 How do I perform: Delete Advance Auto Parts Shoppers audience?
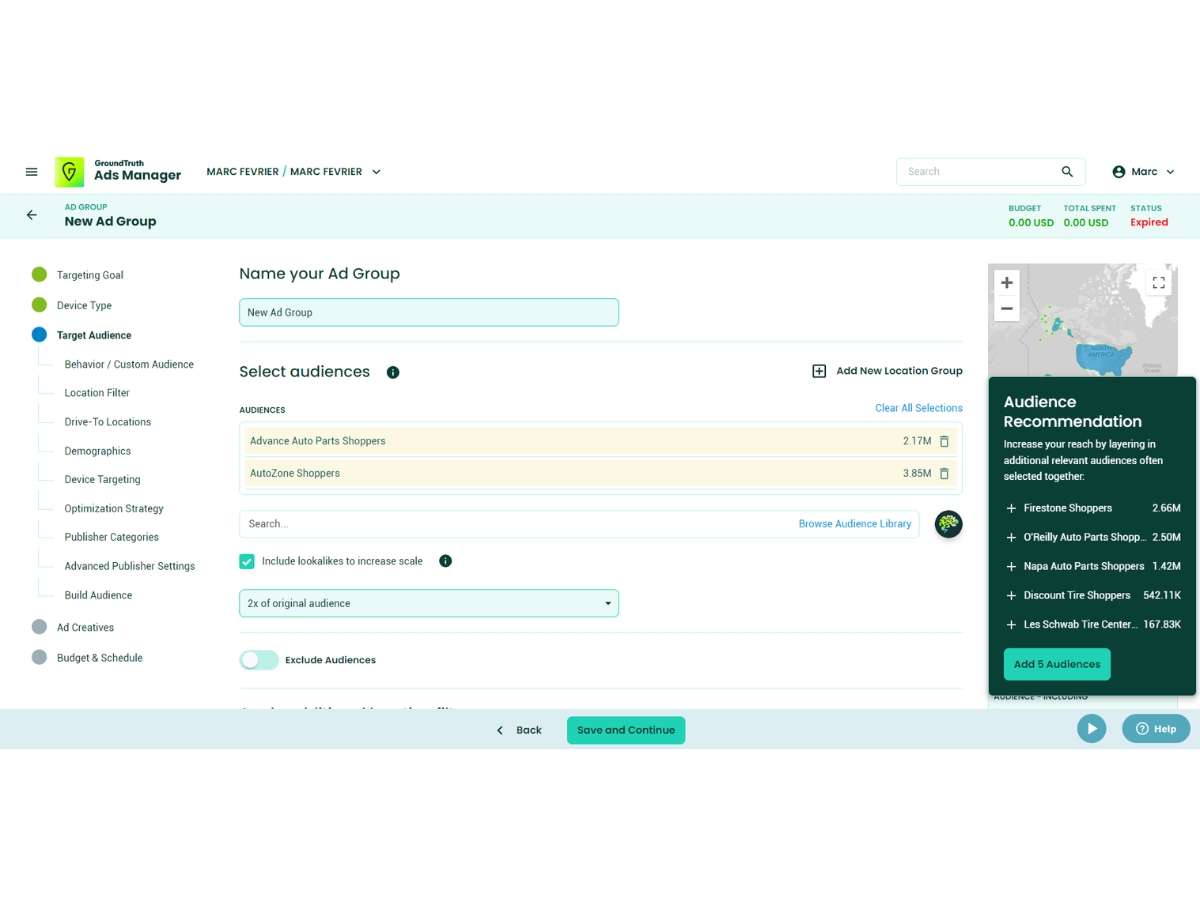944,441
